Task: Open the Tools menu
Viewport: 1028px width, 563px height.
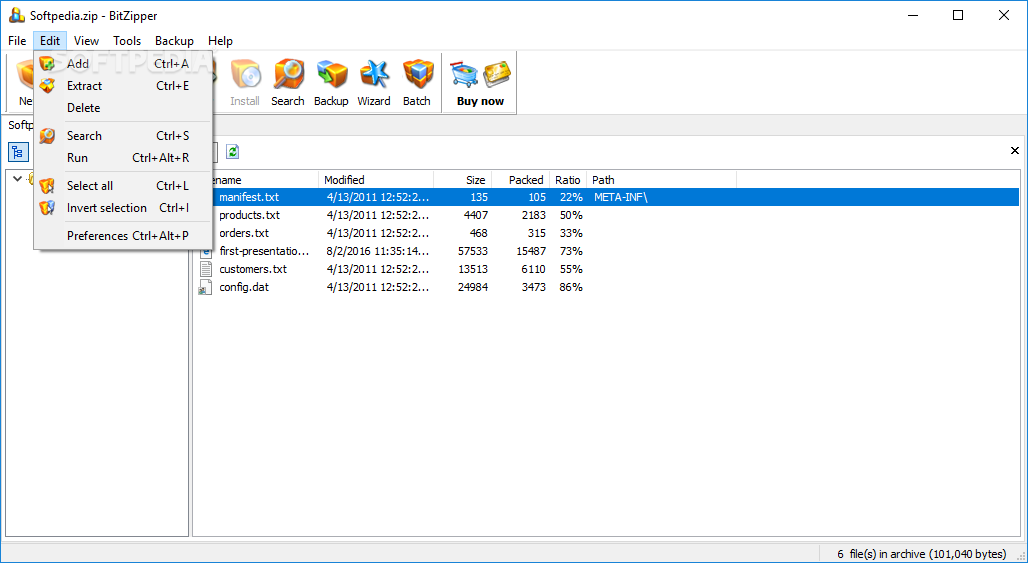Action: tap(127, 41)
